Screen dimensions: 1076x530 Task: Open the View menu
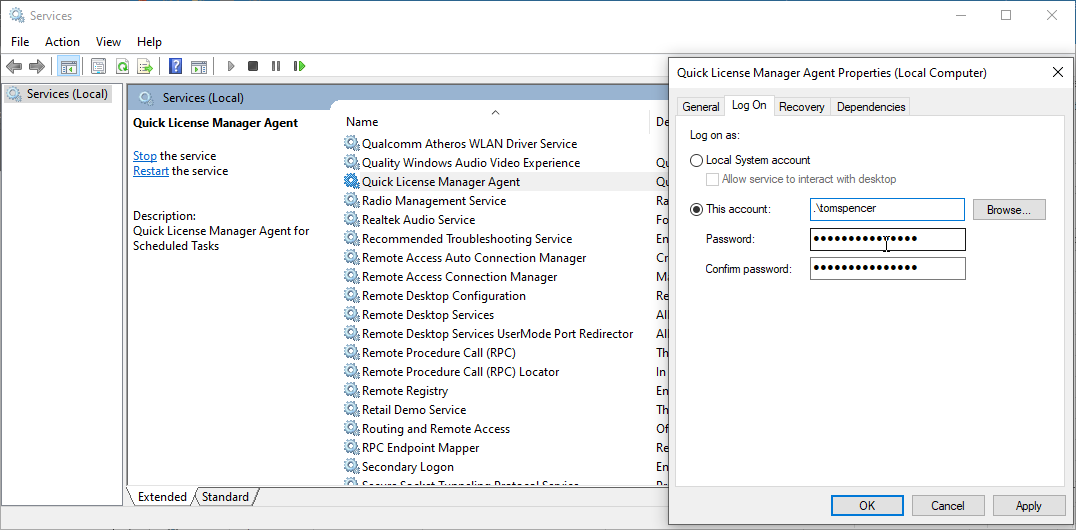pos(108,41)
